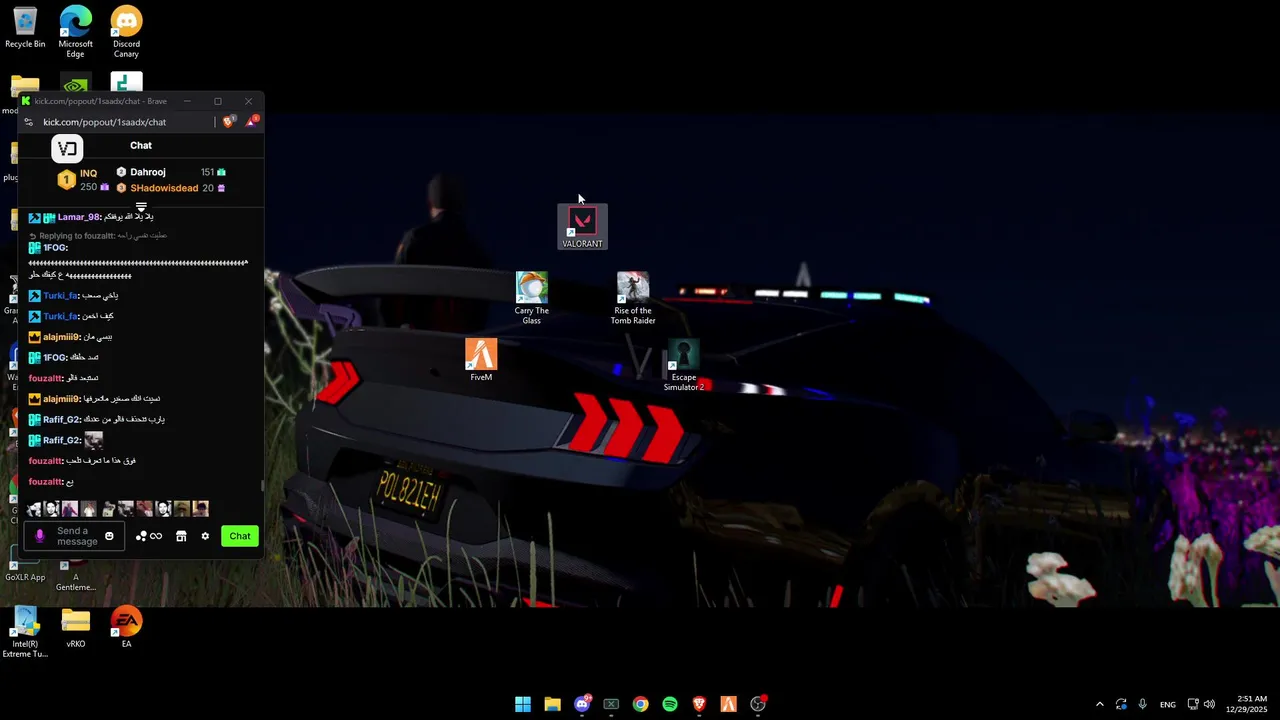Image resolution: width=1280 pixels, height=720 pixels.
Task: Click last emote thumbnail in emote row
Action: coord(201,509)
